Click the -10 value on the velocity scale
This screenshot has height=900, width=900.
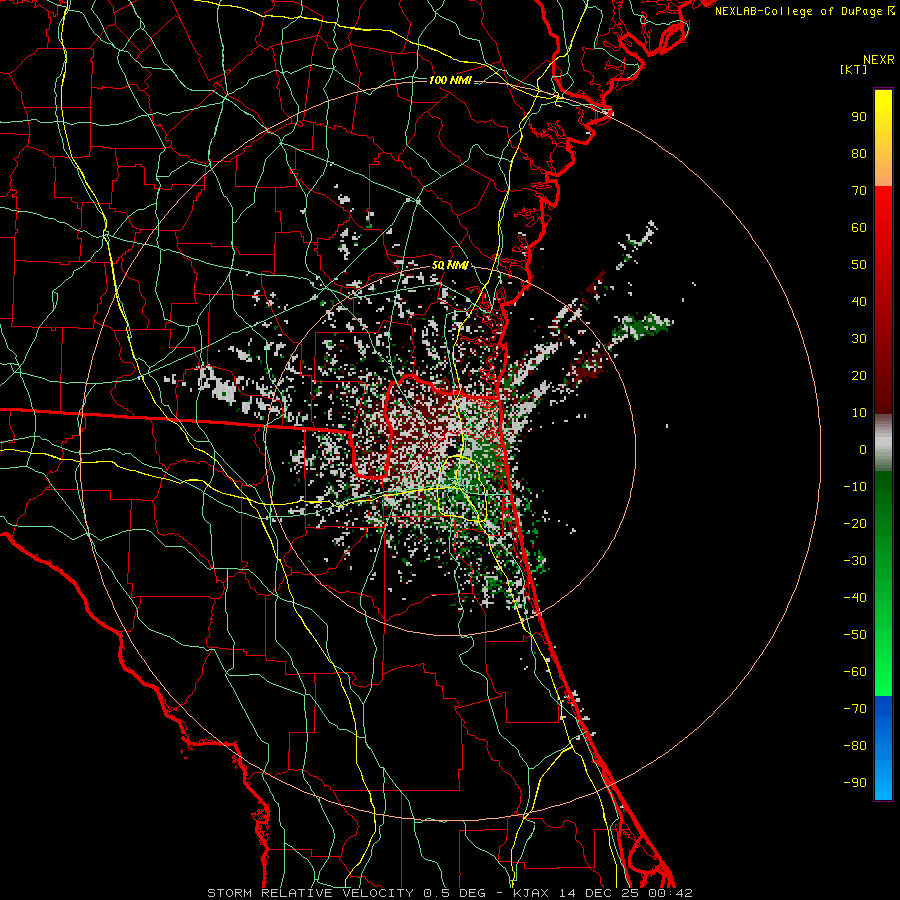pos(855,487)
